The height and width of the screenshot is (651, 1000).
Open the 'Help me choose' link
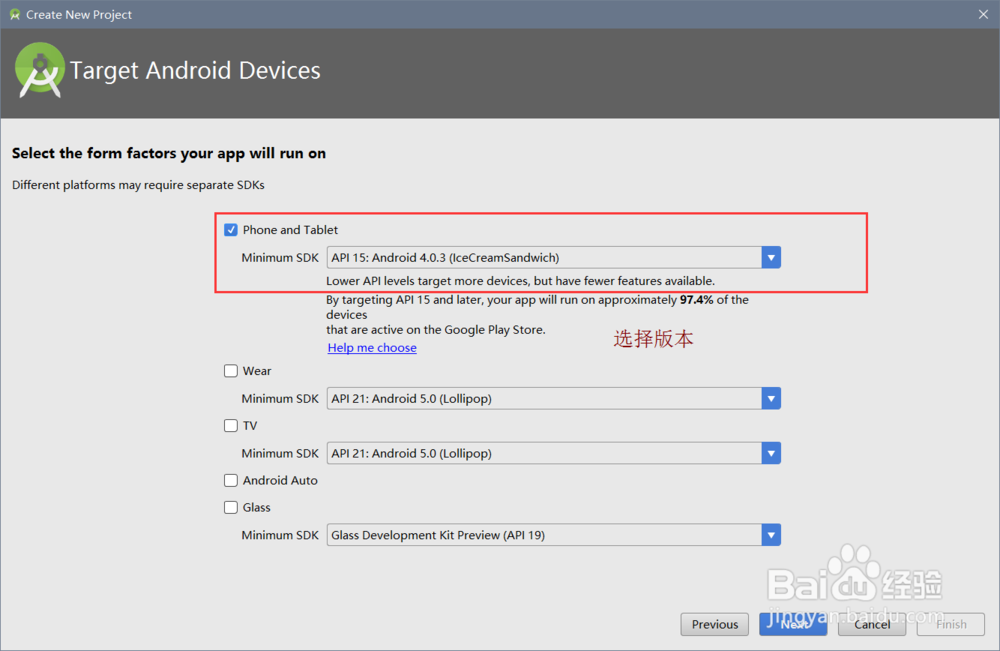click(372, 348)
